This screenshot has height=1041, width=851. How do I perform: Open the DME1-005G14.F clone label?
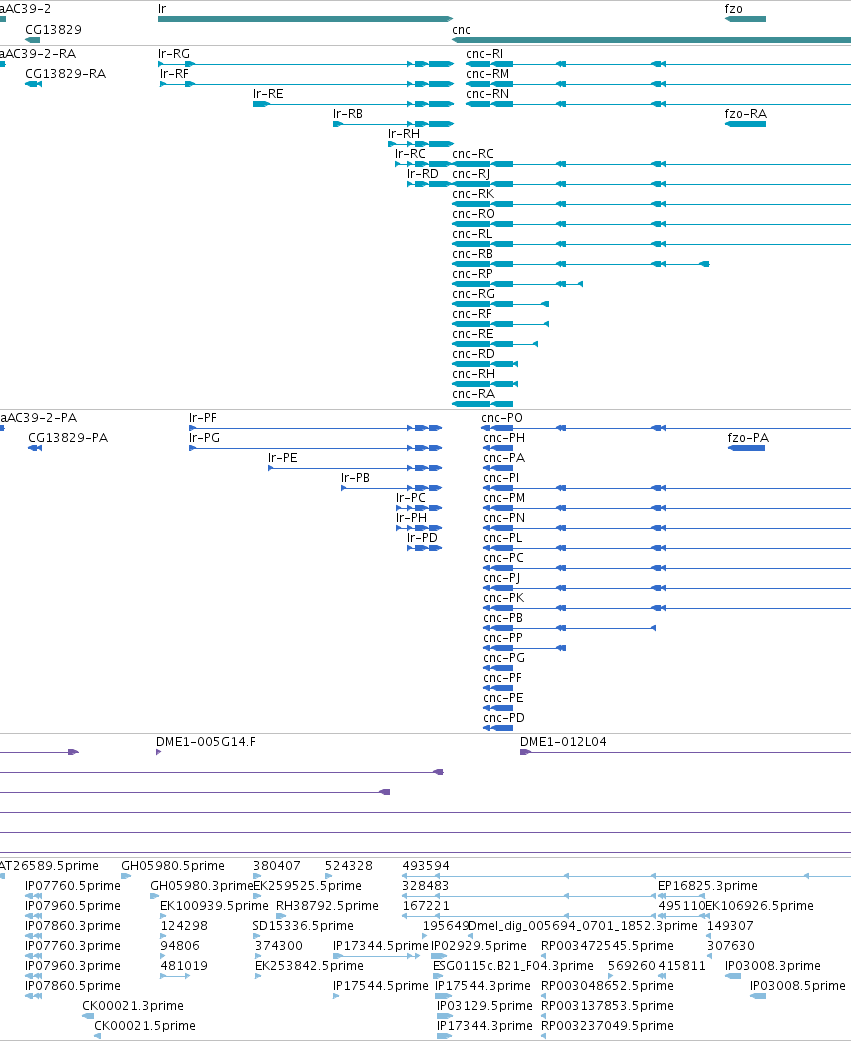[x=206, y=742]
